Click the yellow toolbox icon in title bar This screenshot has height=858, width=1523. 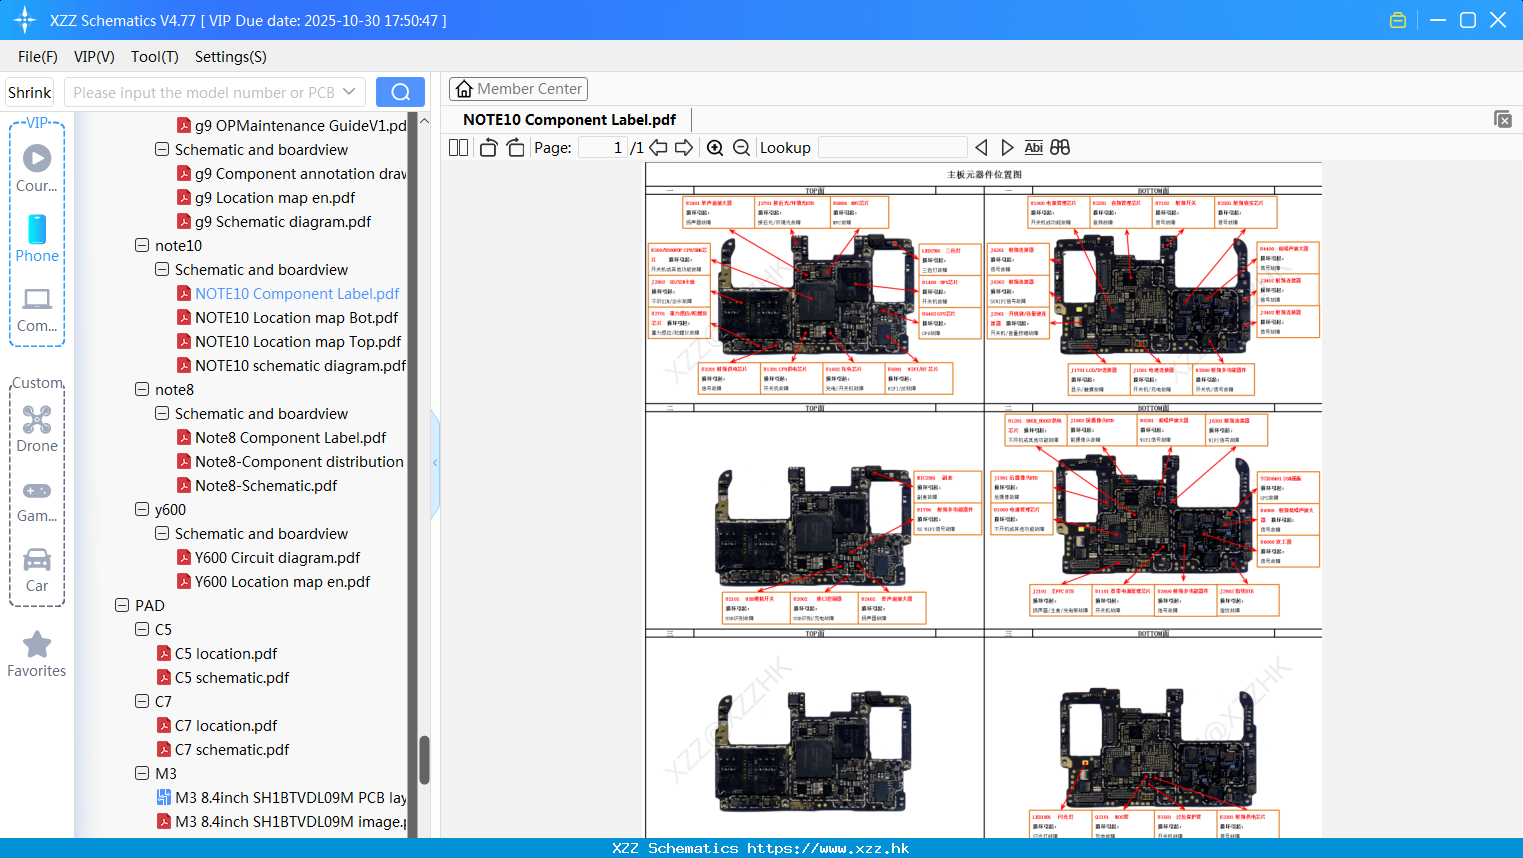tap(1398, 20)
